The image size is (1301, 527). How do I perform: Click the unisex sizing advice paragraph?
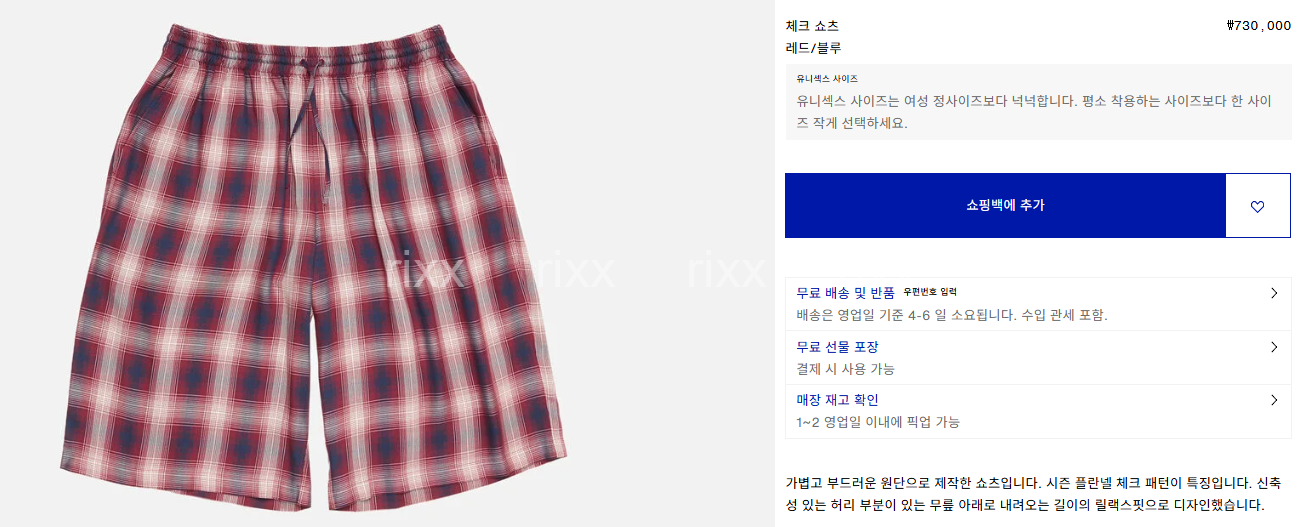(x=1033, y=113)
